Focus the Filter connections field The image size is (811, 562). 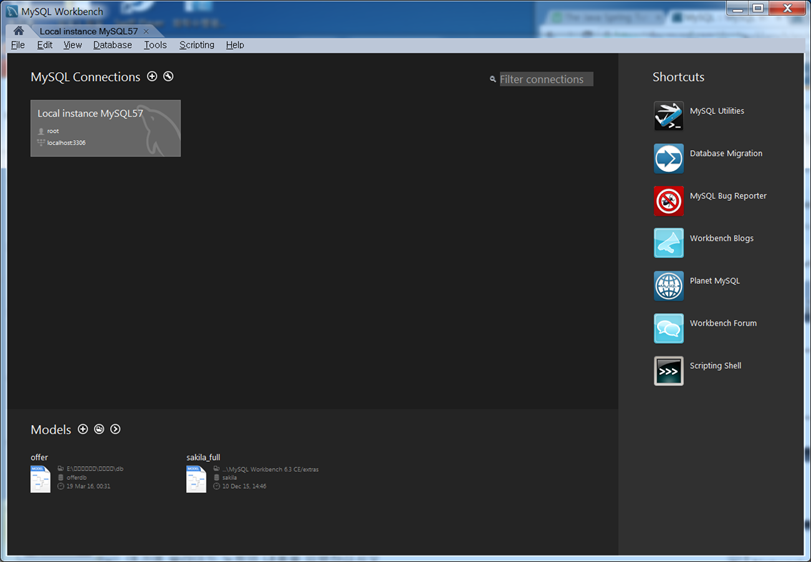[546, 79]
